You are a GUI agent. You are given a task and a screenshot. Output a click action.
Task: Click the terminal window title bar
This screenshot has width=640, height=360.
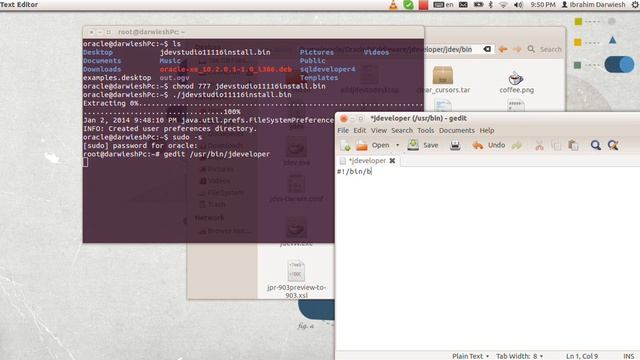point(253,32)
